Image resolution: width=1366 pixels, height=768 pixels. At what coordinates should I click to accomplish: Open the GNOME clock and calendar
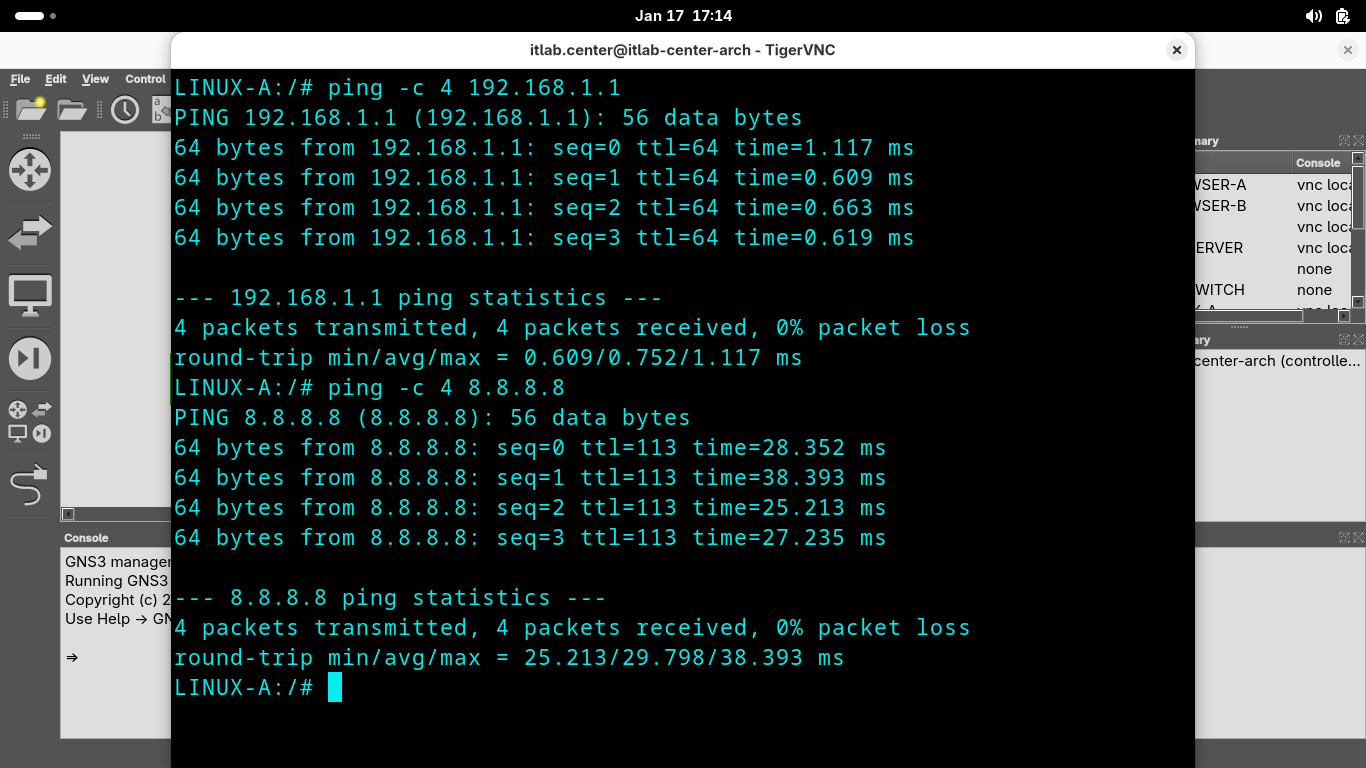point(683,16)
